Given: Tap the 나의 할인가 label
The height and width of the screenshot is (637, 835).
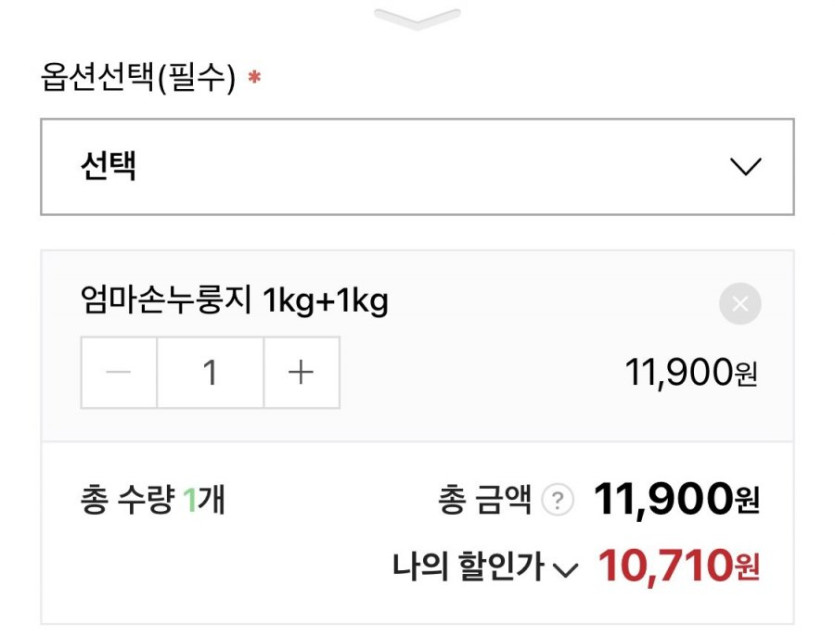Looking at the screenshot, I should point(468,568).
